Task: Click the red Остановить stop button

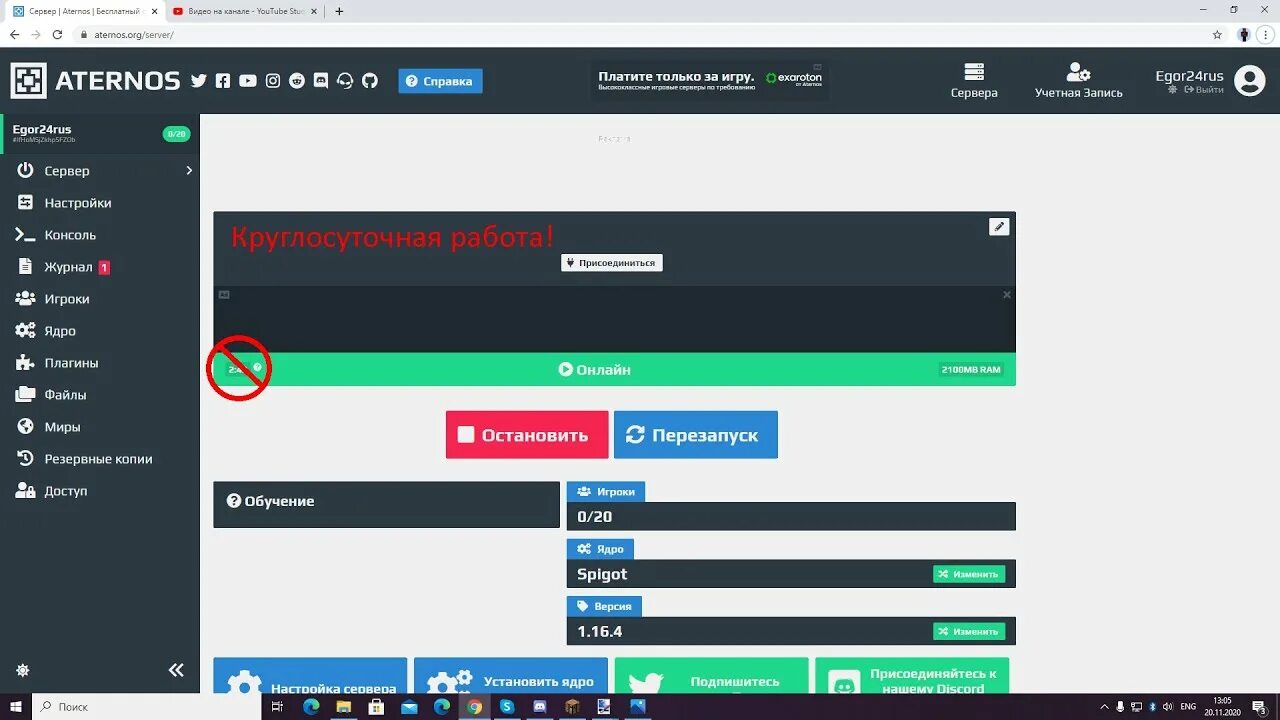Action: click(x=527, y=435)
